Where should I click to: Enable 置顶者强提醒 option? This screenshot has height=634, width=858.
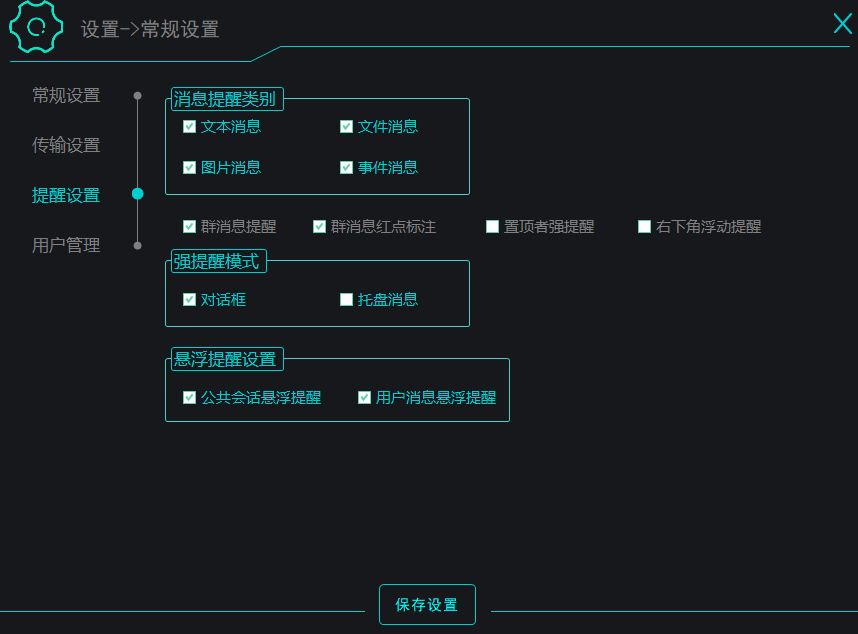492,226
